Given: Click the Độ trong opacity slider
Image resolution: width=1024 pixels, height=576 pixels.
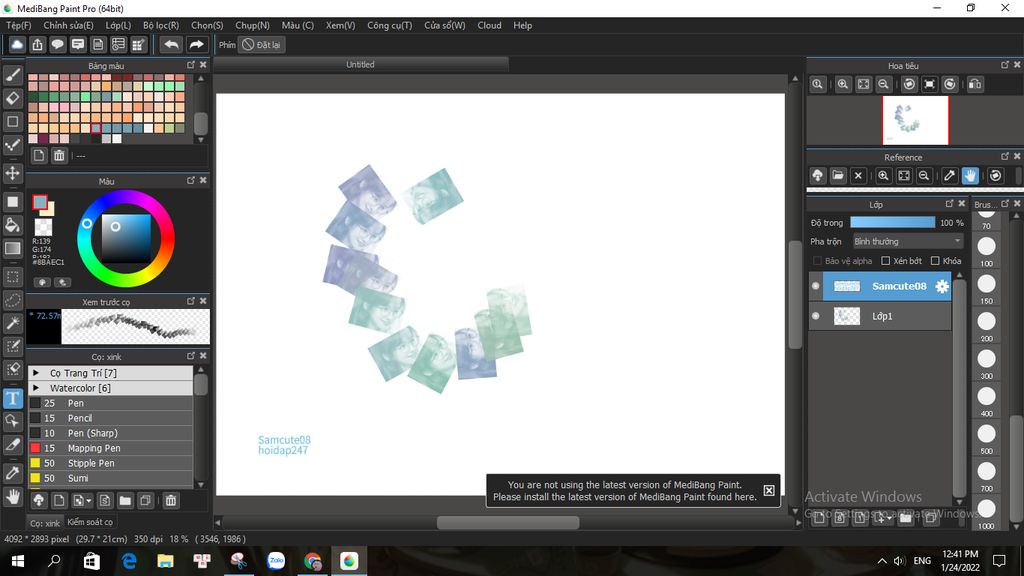Looking at the screenshot, I should click(892, 222).
